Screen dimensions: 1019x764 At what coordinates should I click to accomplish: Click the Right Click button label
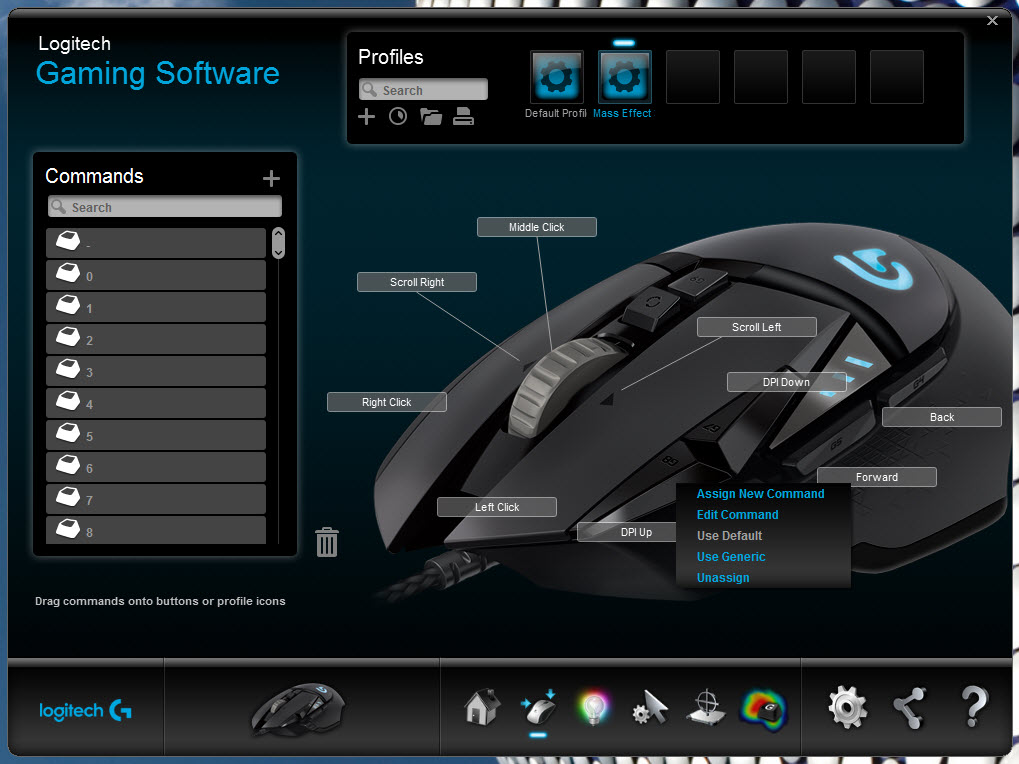coord(387,402)
